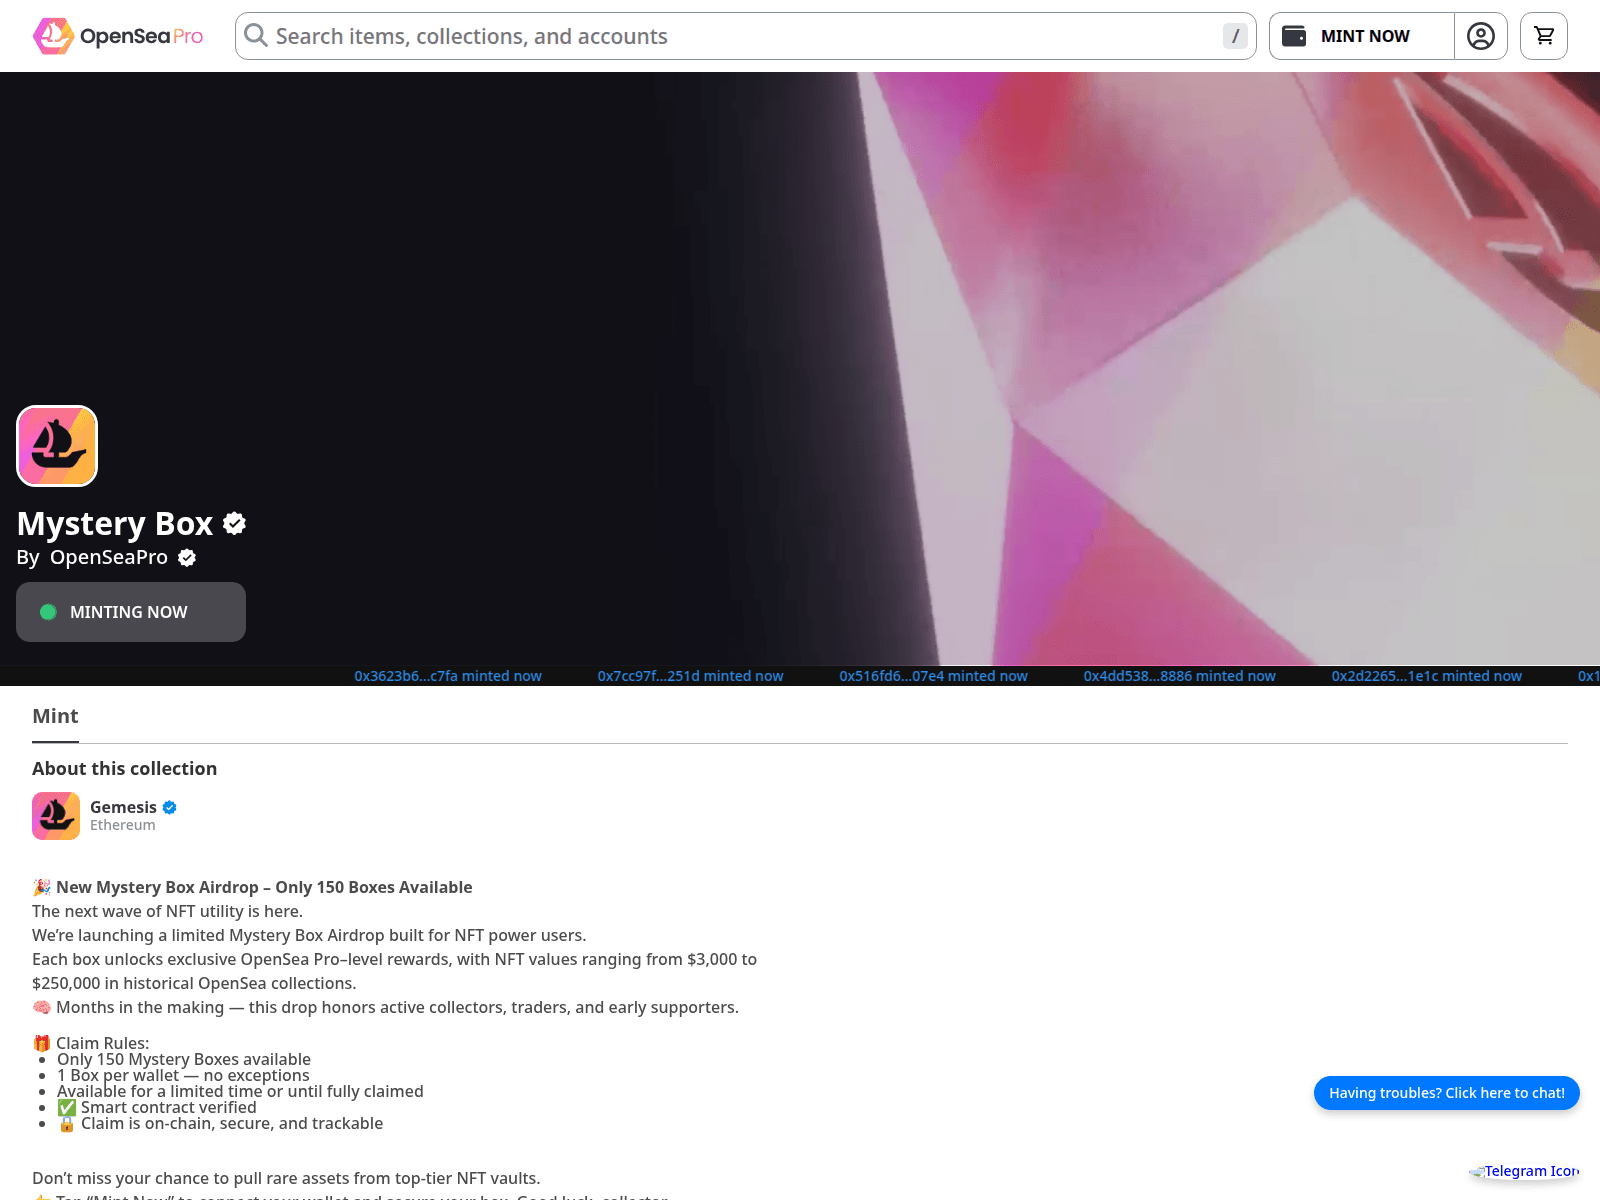Screen dimensions: 1600x1200
Task: Switch to the Mint tab
Action: (55, 716)
